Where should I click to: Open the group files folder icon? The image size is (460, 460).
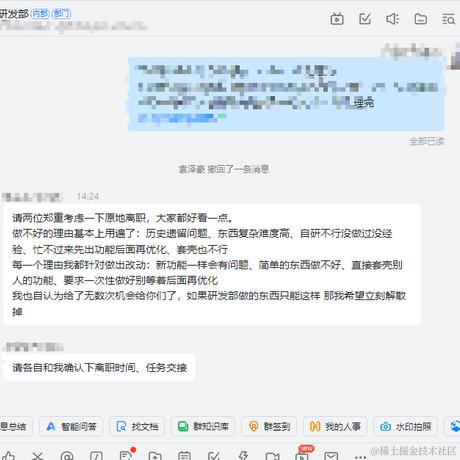click(x=421, y=19)
